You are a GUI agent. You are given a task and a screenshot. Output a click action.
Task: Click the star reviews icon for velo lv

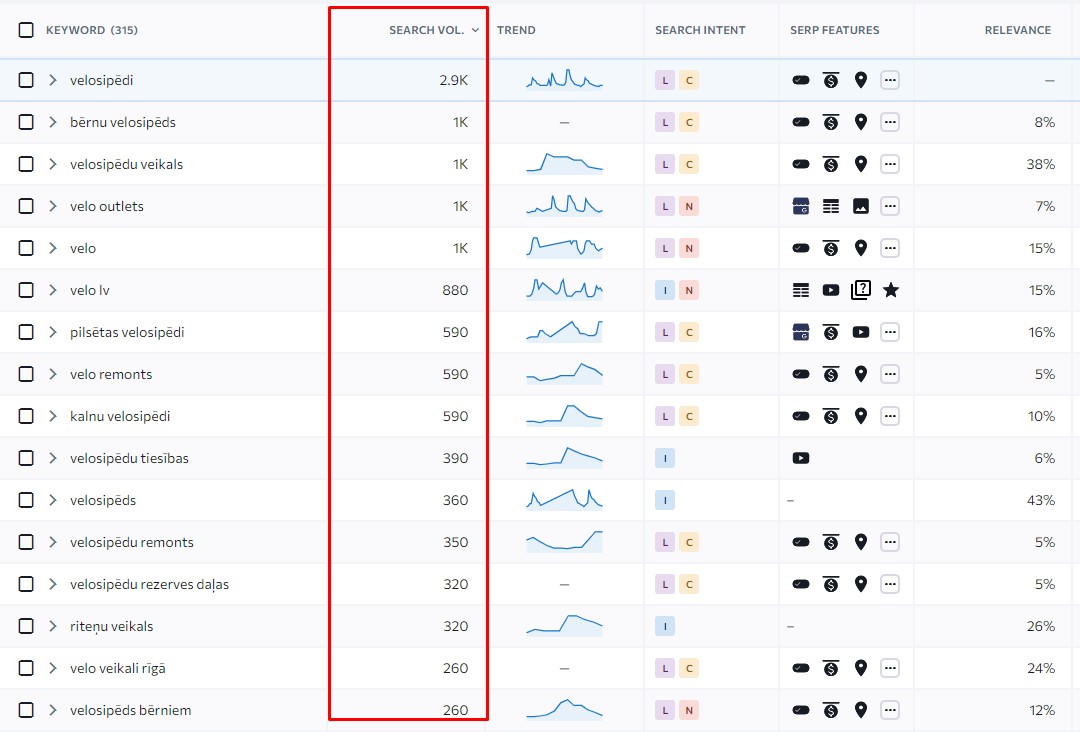point(891,290)
